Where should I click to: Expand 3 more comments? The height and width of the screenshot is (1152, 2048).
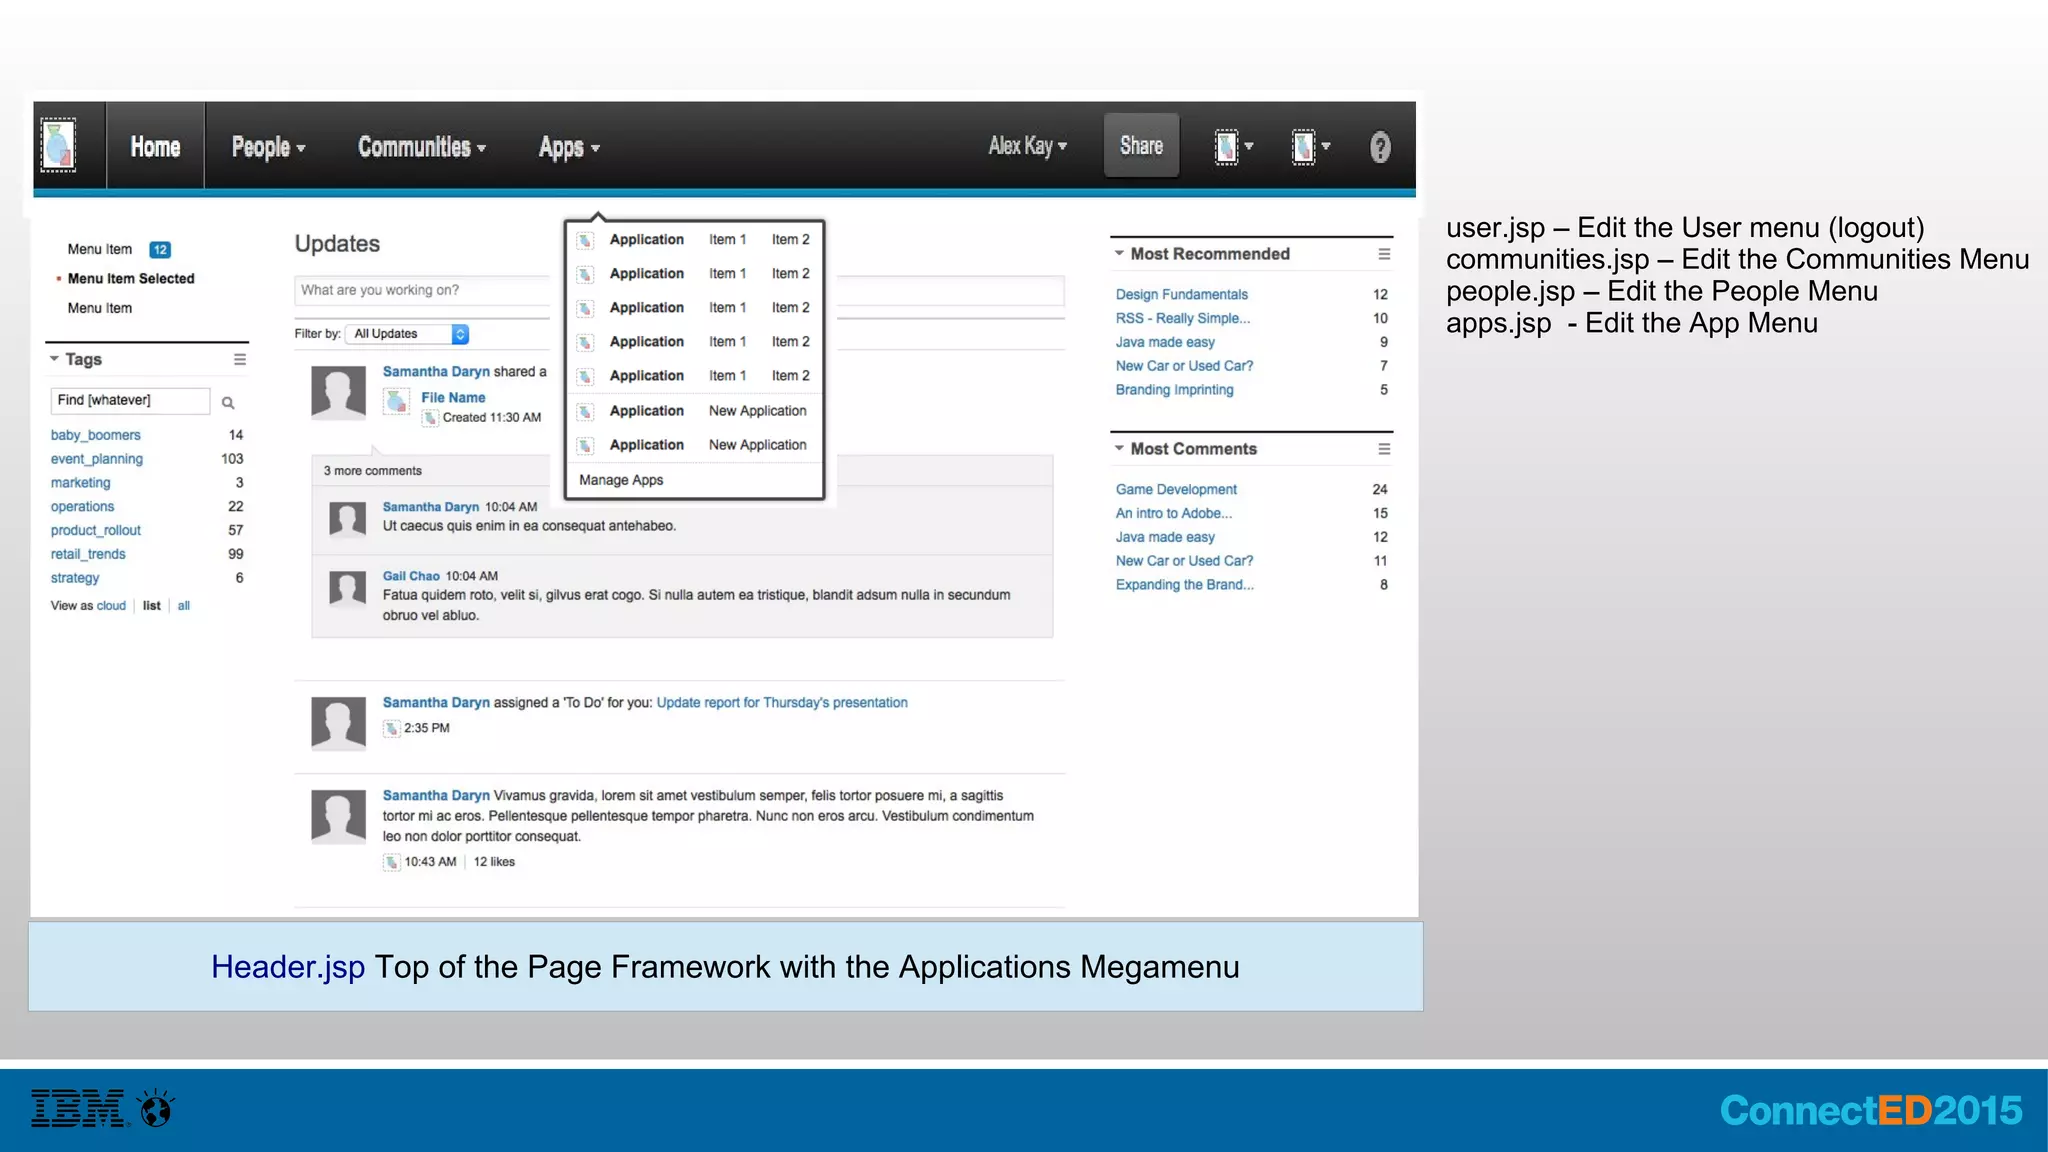(x=373, y=471)
